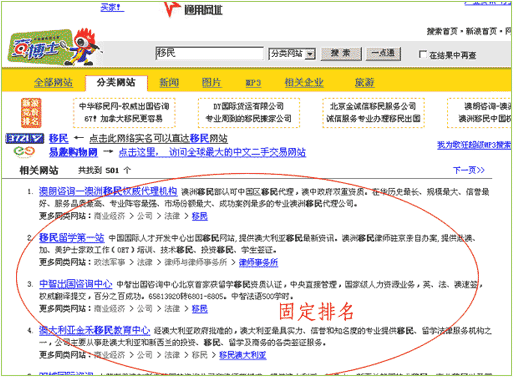Click the search box containing 移民
This screenshot has width=513, height=377.
click(209, 53)
